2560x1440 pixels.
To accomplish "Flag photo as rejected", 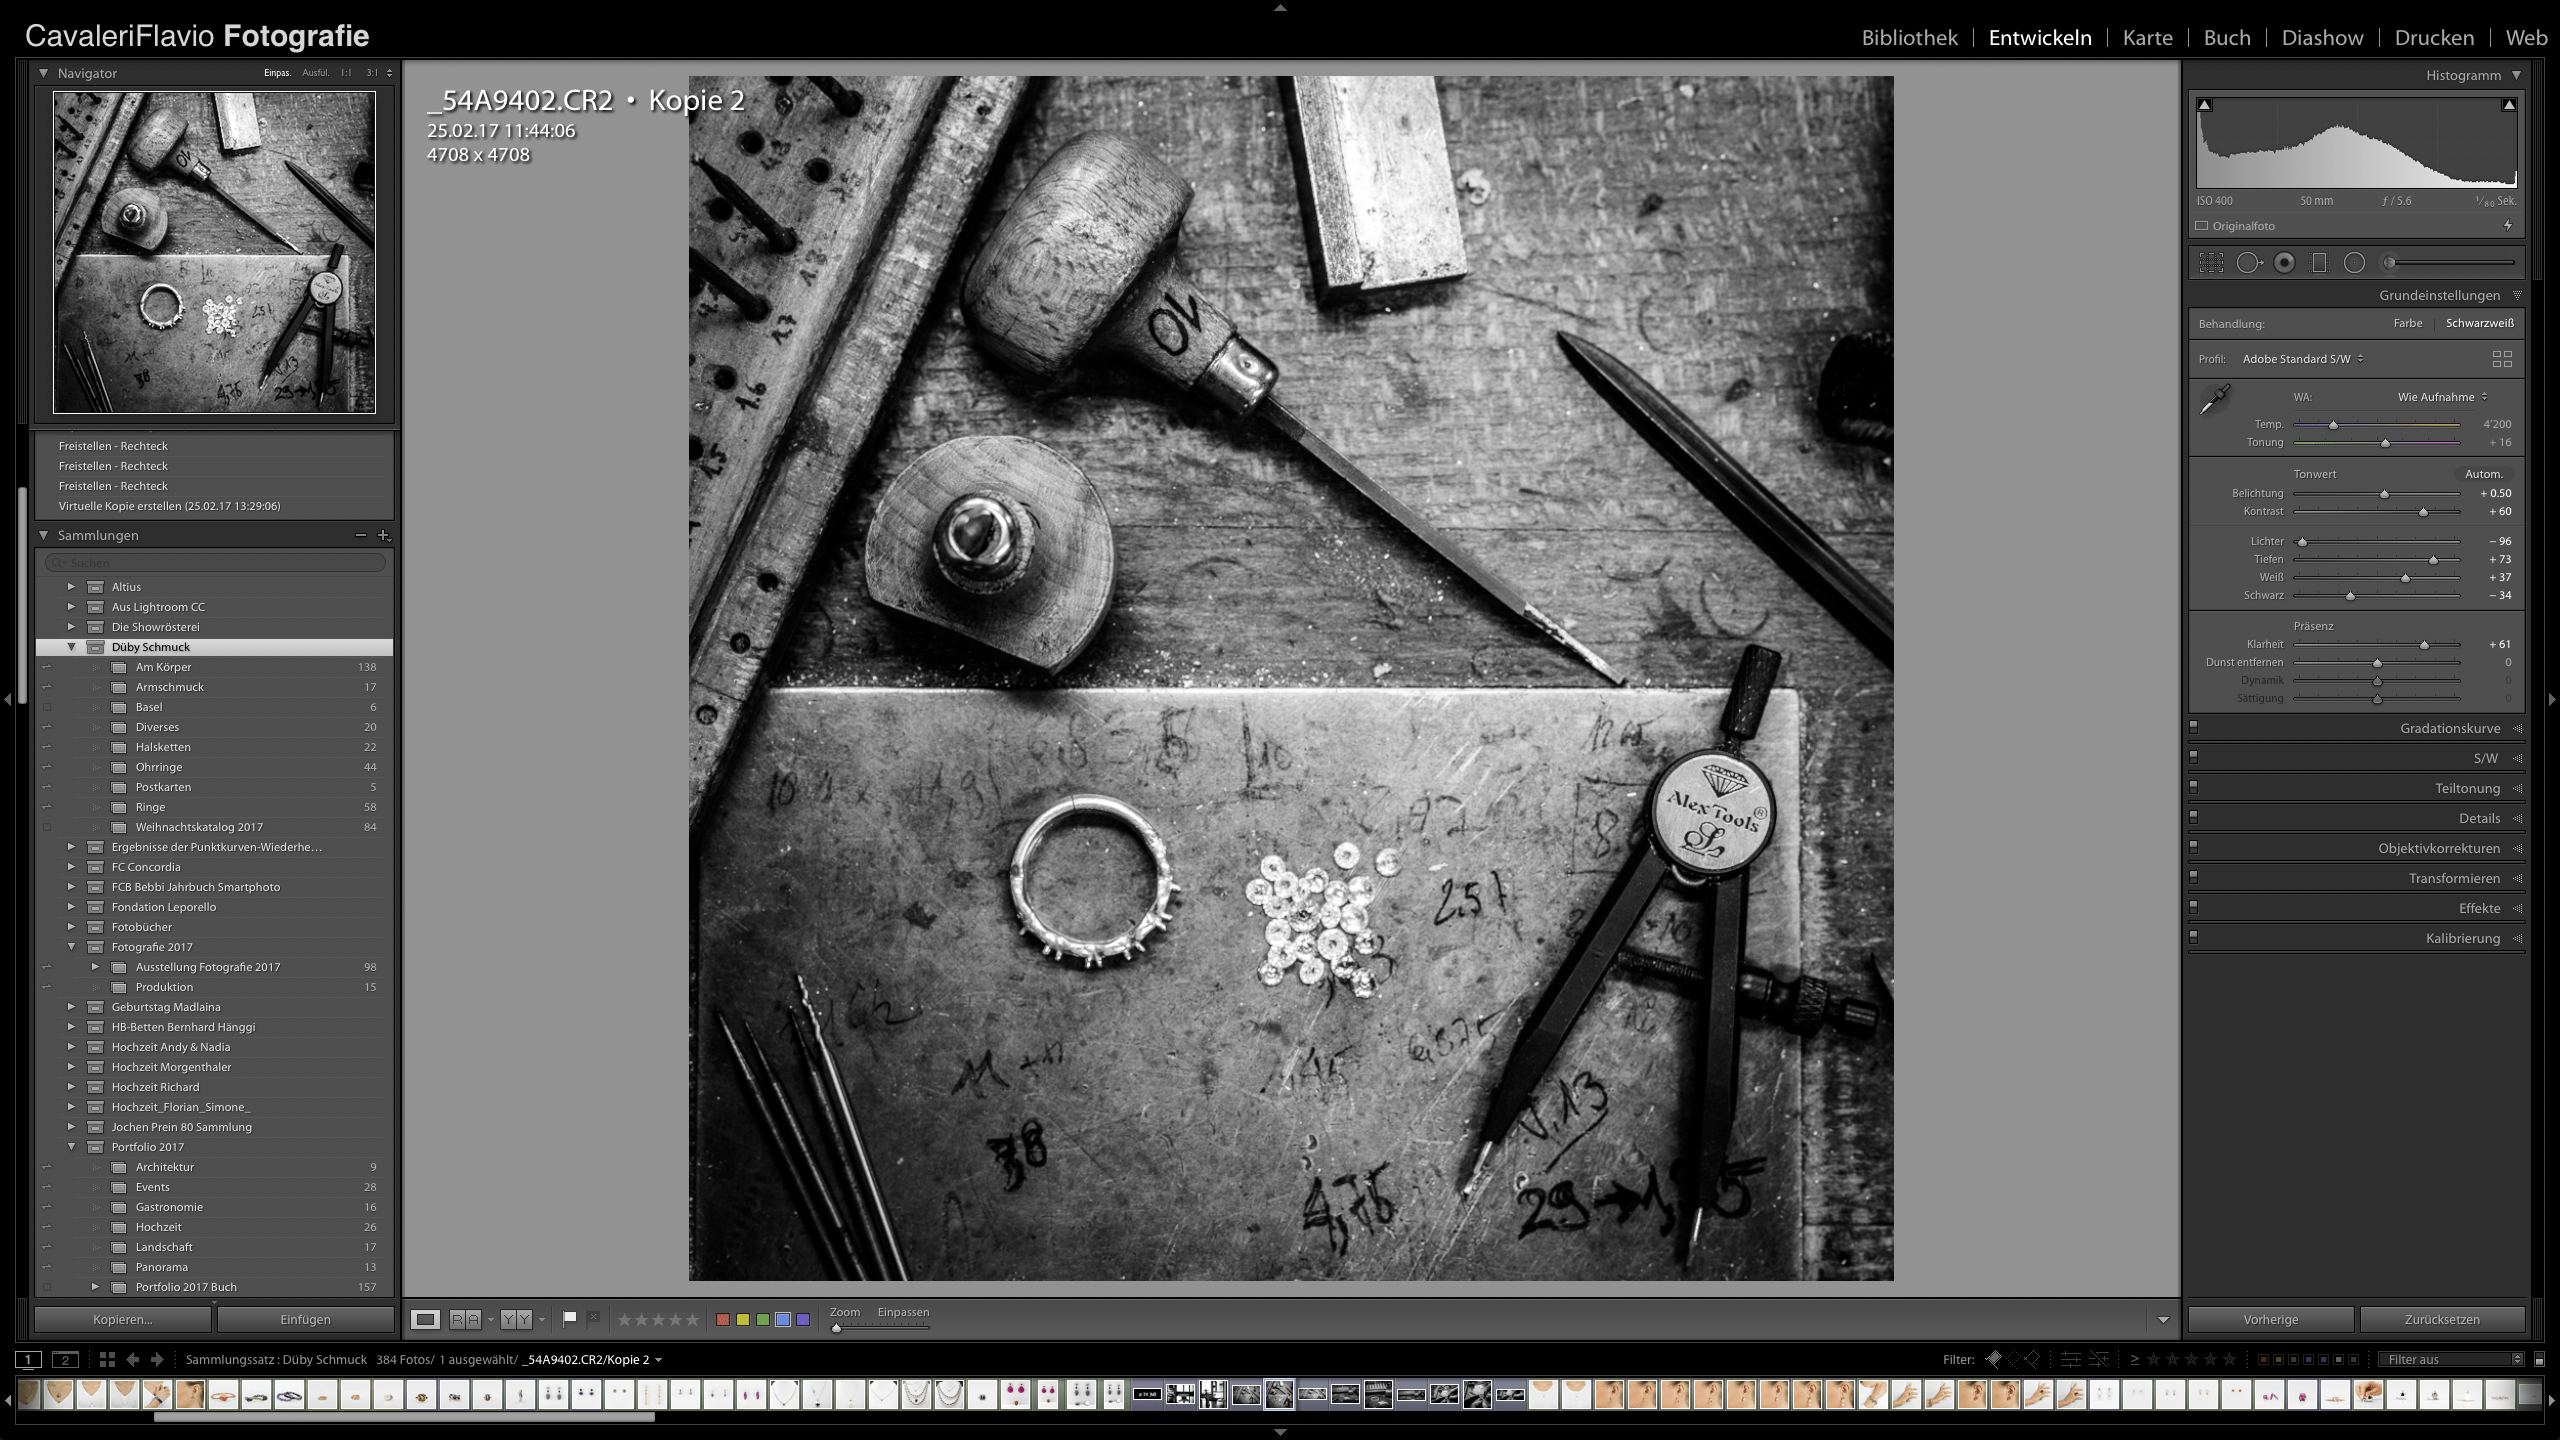I will click(x=593, y=1318).
